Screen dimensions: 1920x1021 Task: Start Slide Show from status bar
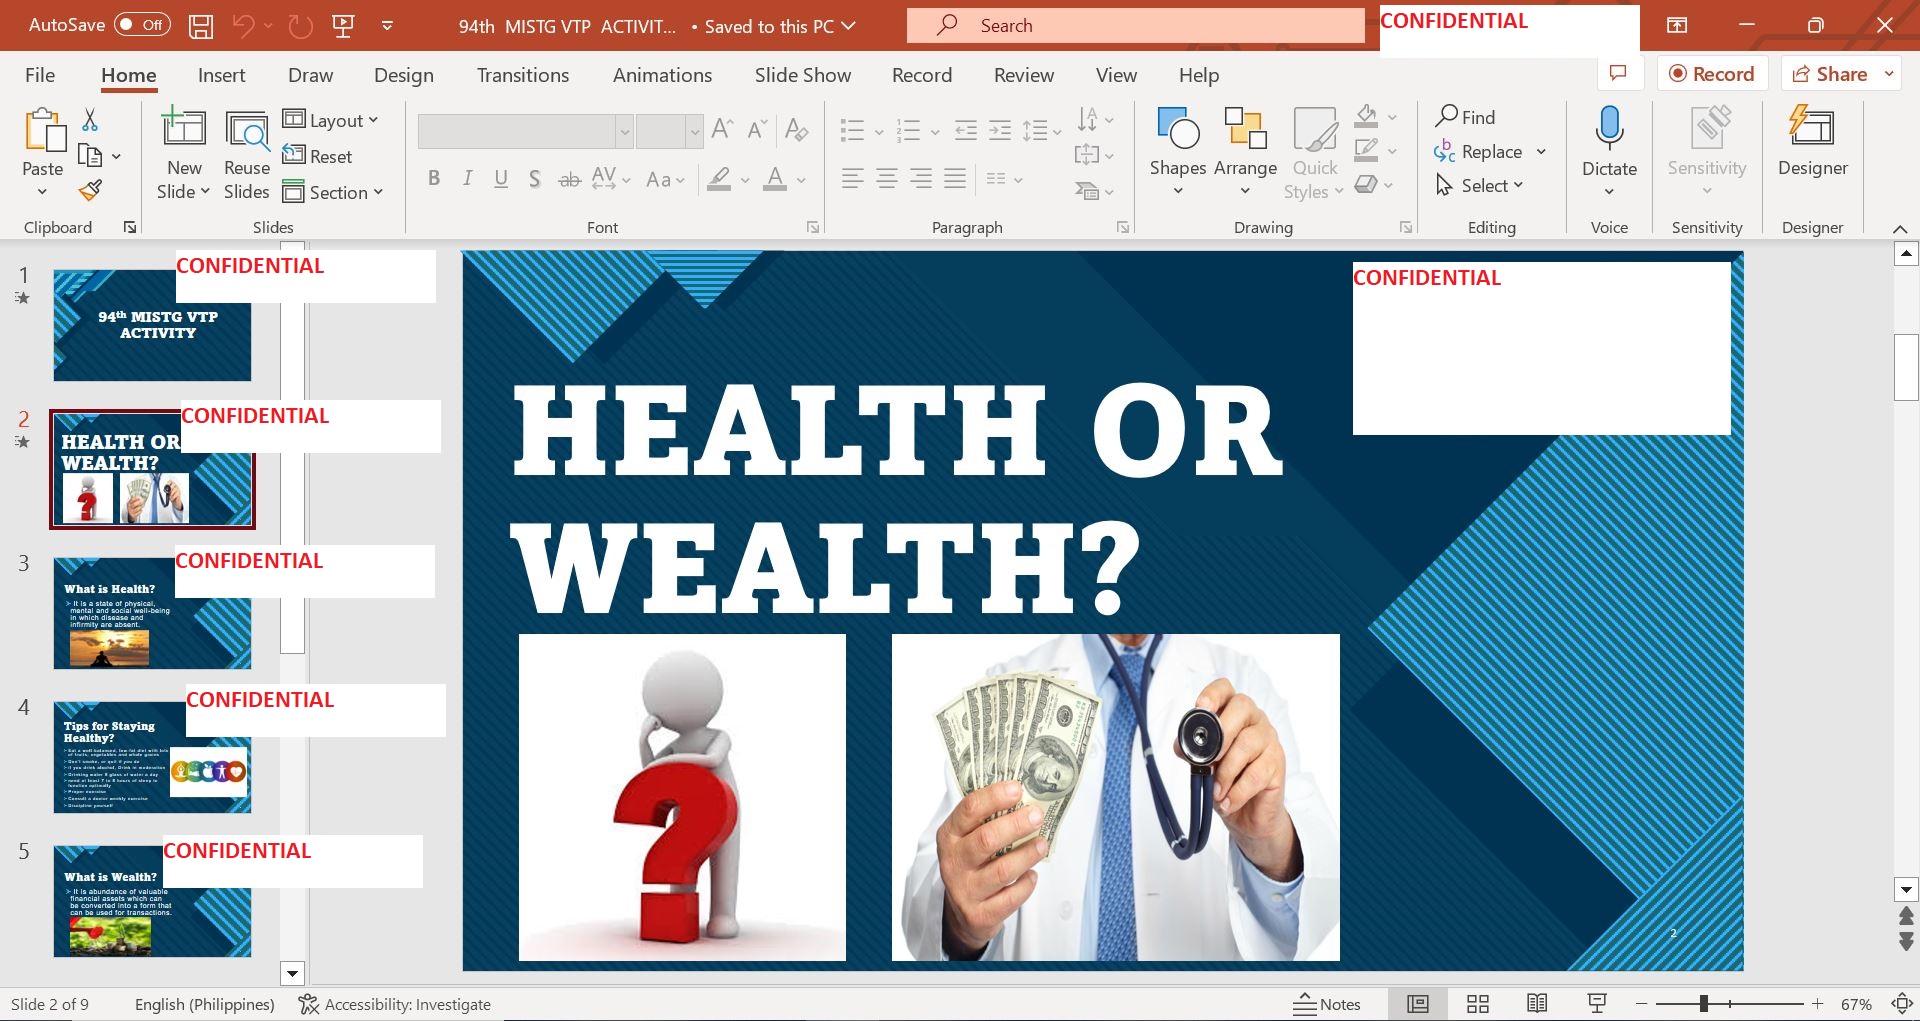[1597, 1004]
